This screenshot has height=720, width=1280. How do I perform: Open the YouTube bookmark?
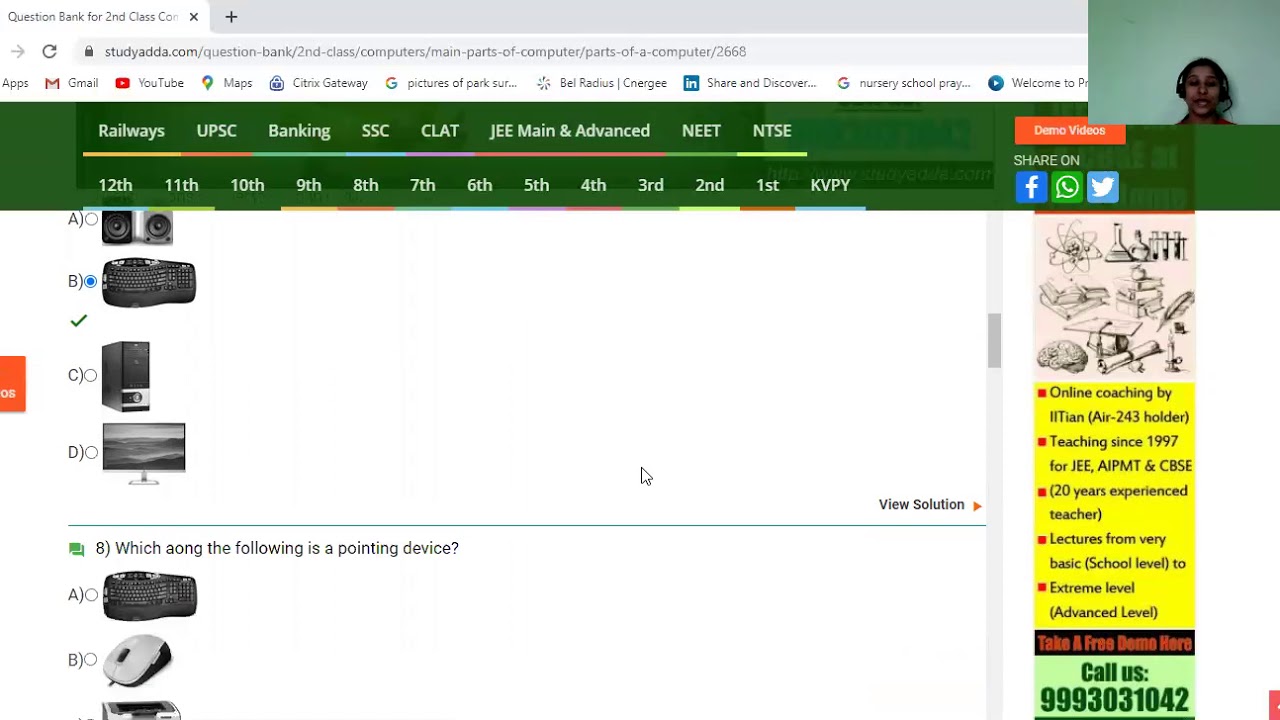150,83
